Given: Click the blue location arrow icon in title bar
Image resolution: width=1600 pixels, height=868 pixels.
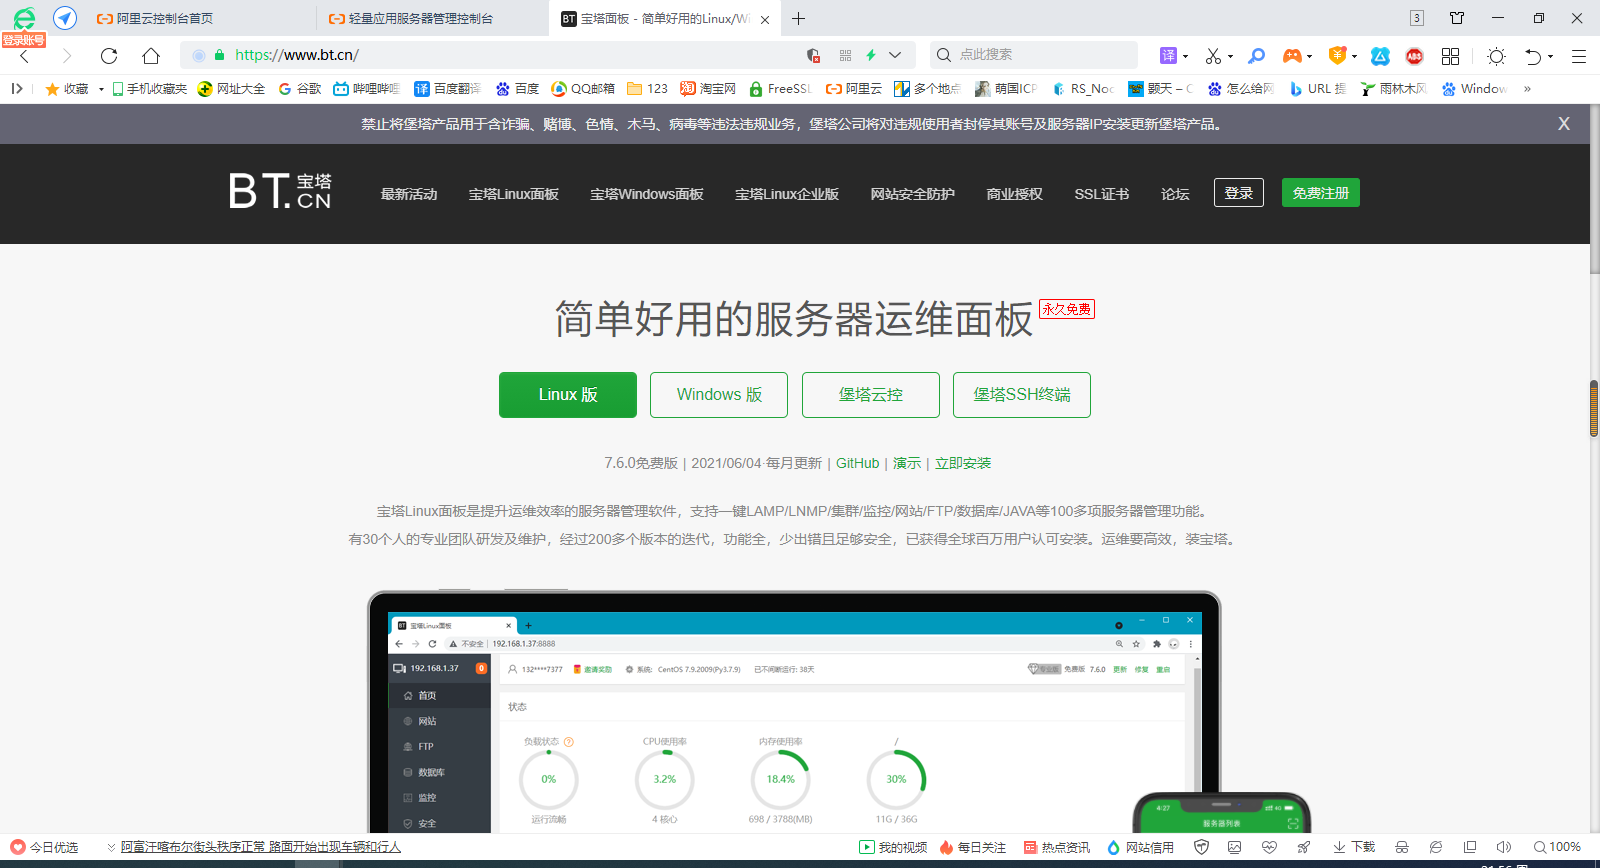Looking at the screenshot, I should (x=65, y=18).
